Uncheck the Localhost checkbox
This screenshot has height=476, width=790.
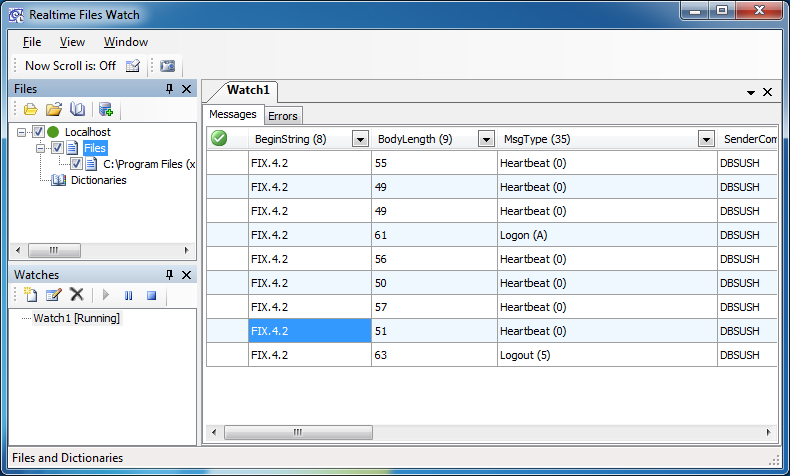39,132
